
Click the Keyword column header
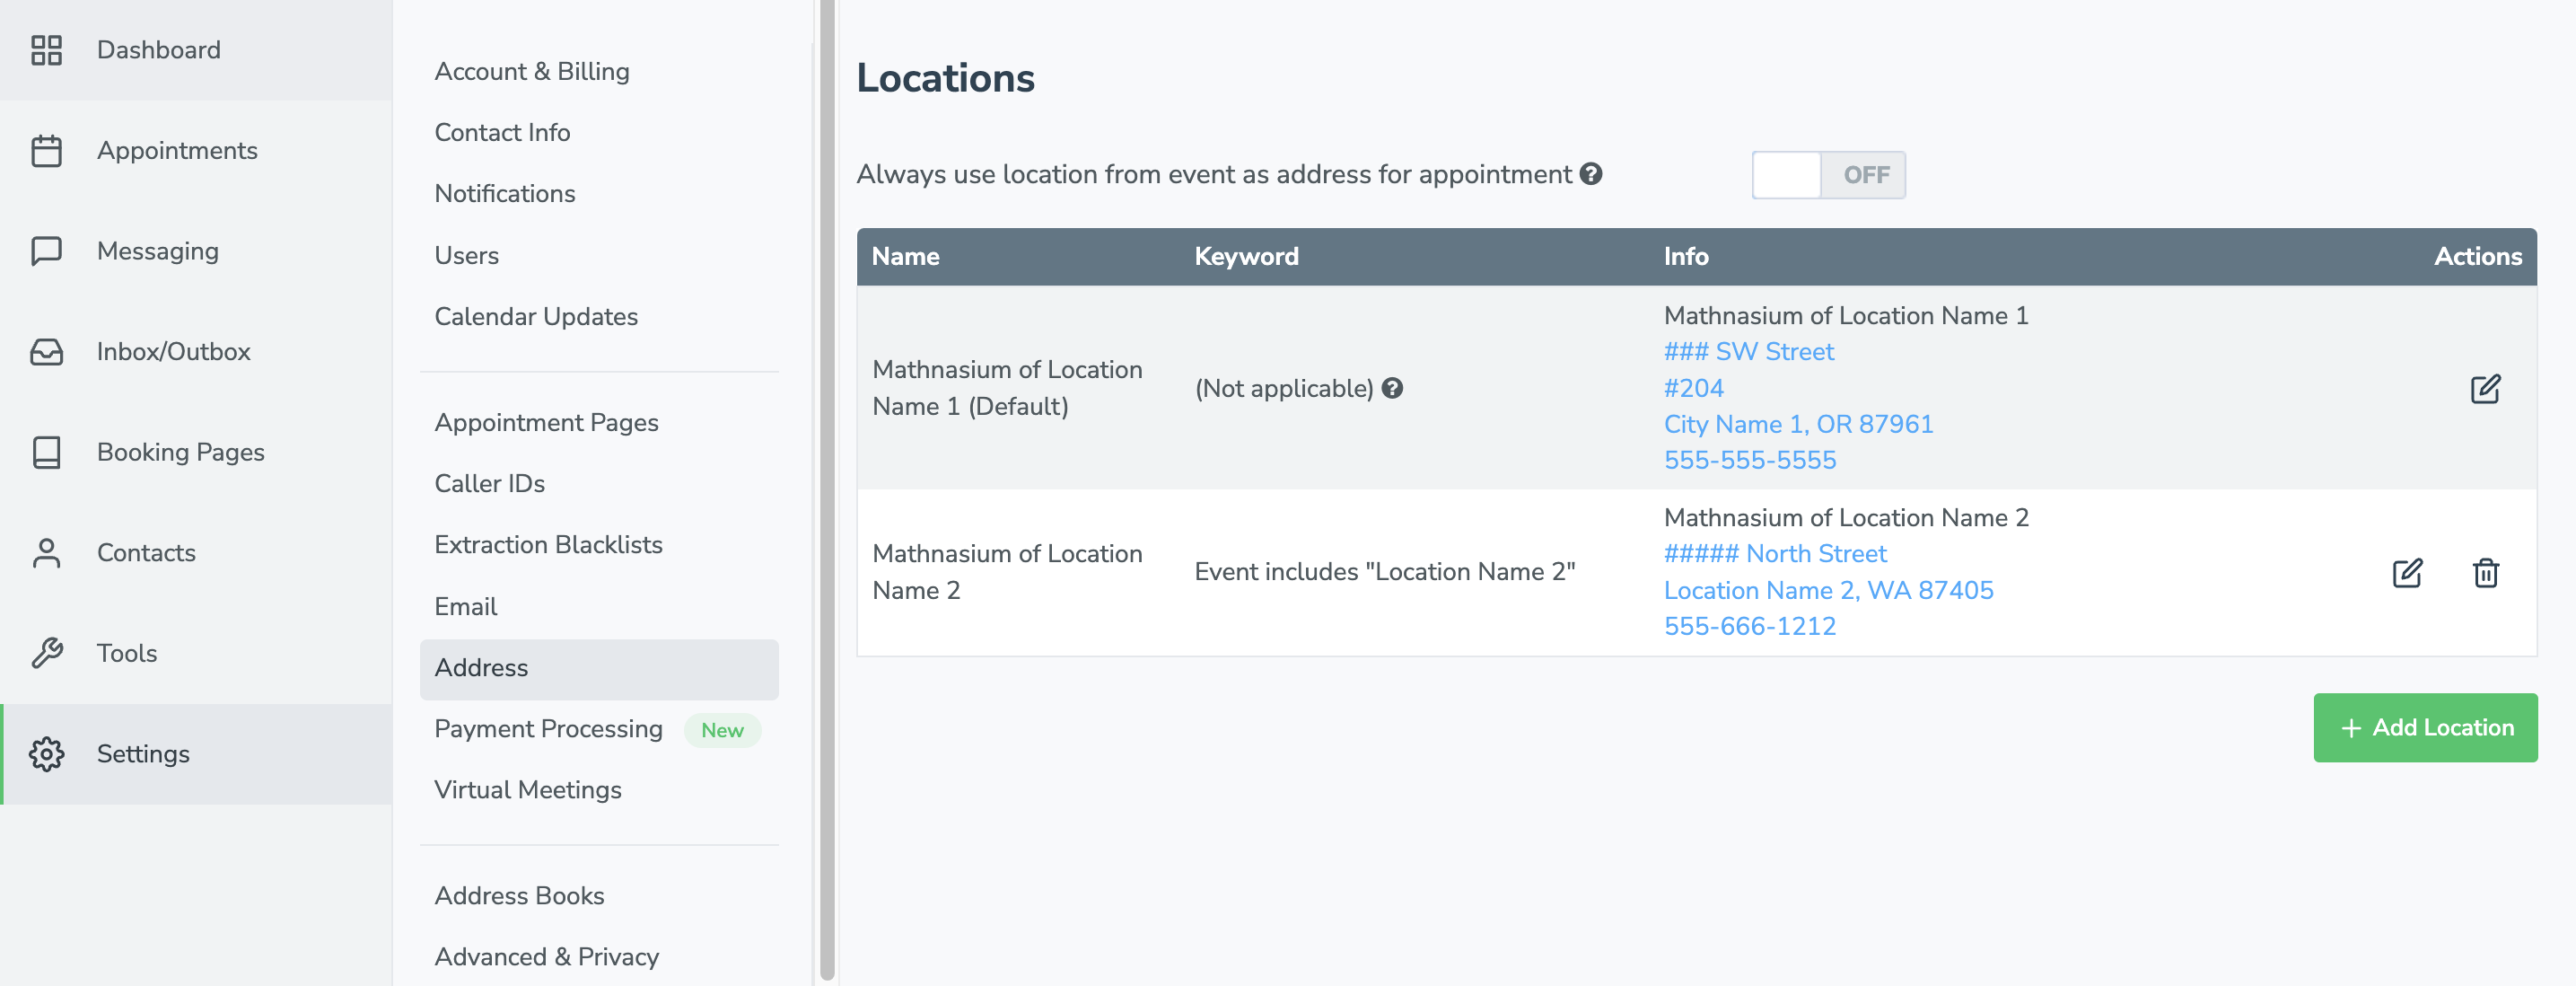point(1246,256)
